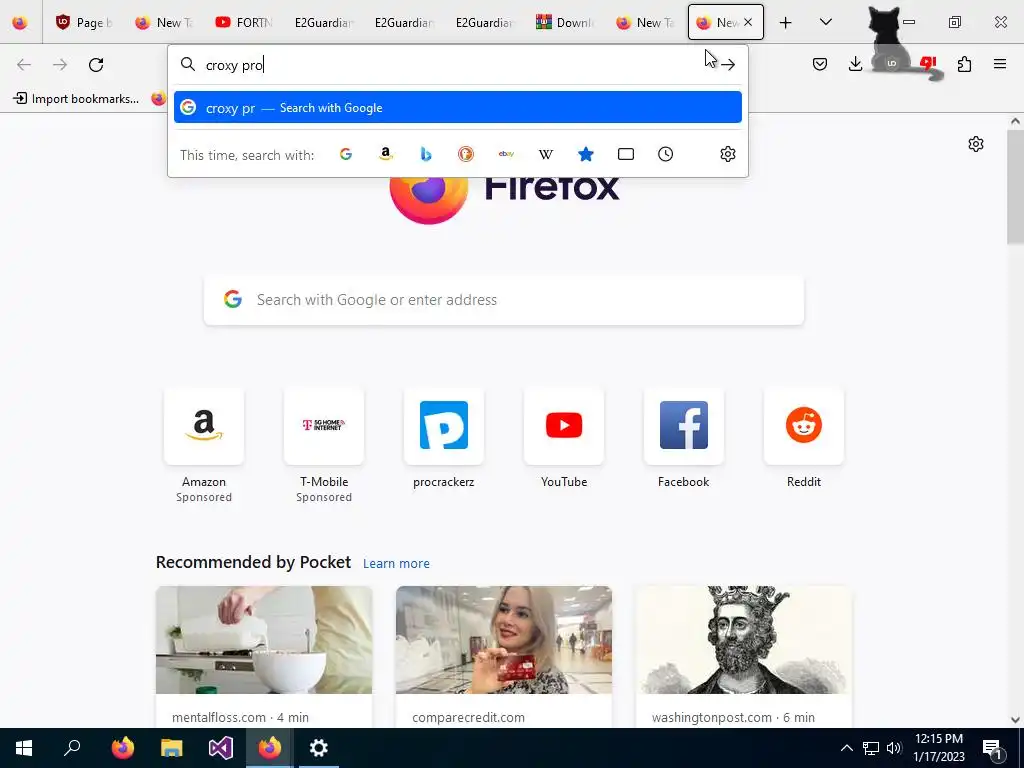Search open tabs using the tab icon
Screen dimensions: 1024x768
(x=626, y=154)
